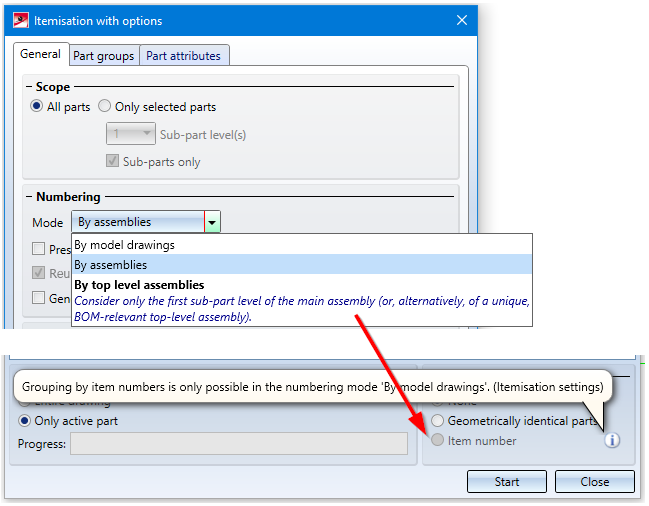This screenshot has width=649, height=506.
Task: Choose By top level assemblies option
Action: [302, 300]
